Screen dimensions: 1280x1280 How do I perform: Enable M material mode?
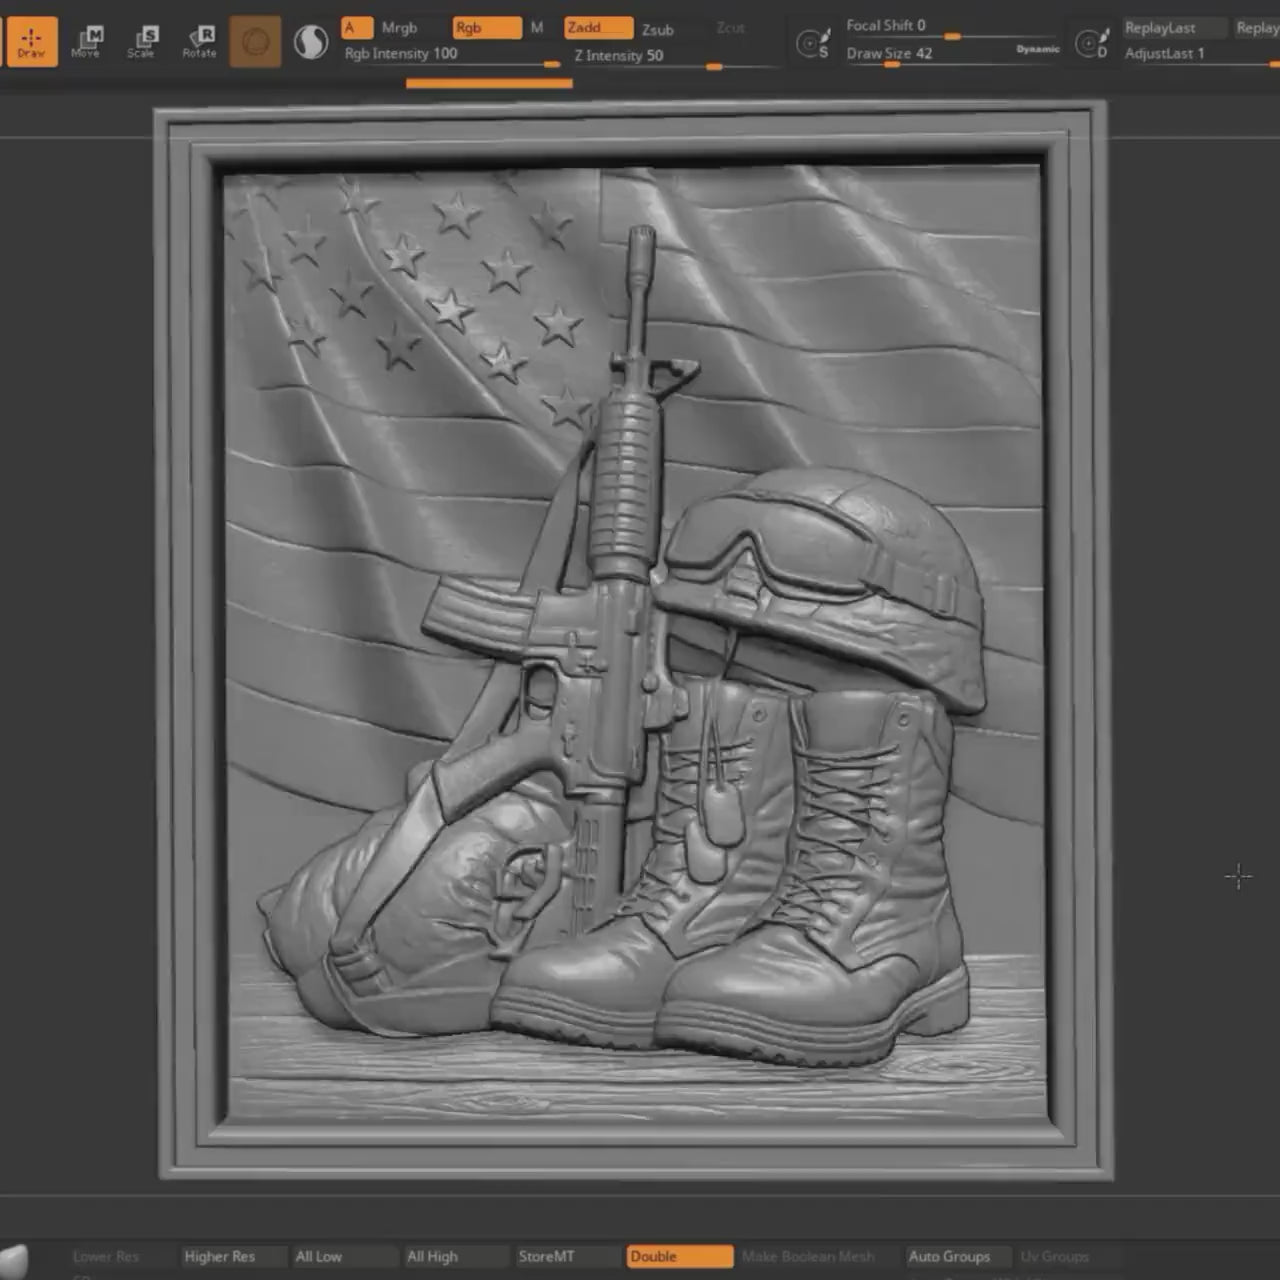(x=537, y=28)
